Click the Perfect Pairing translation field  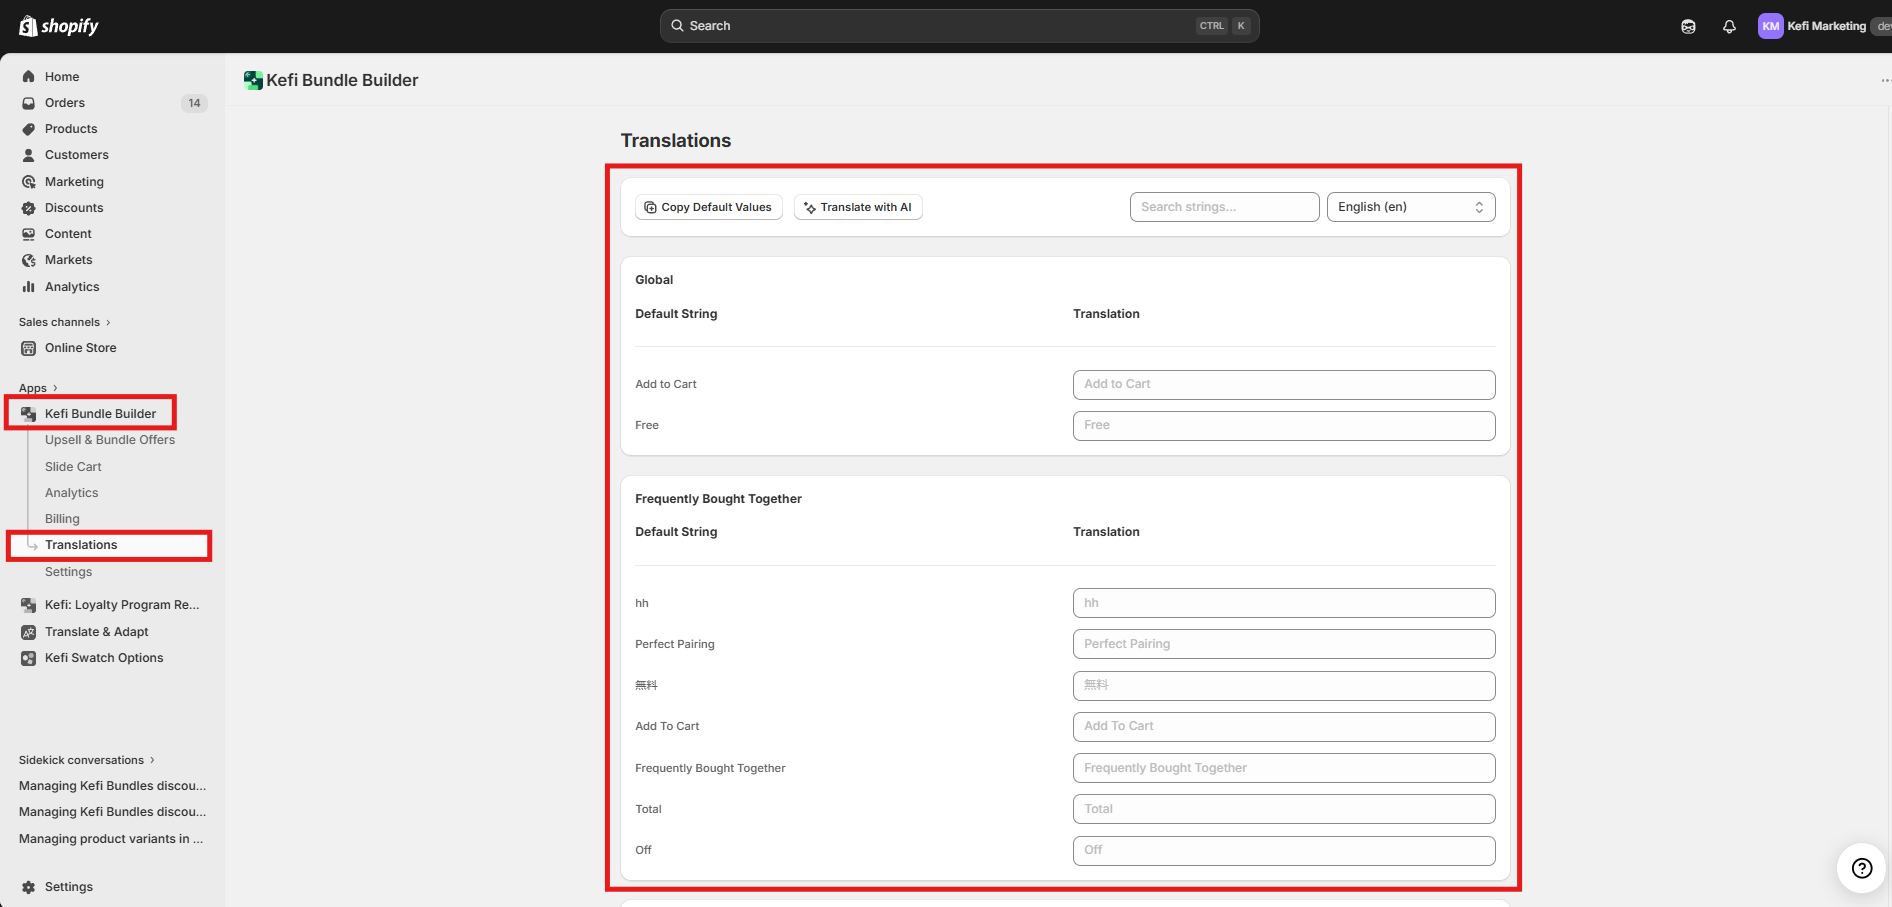tap(1284, 644)
